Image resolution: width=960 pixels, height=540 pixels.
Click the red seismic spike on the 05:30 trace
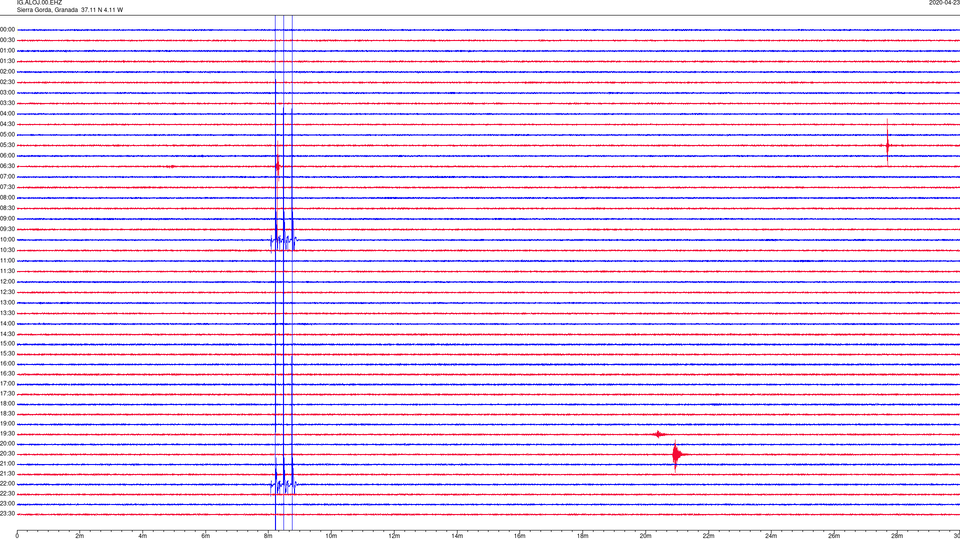point(887,145)
